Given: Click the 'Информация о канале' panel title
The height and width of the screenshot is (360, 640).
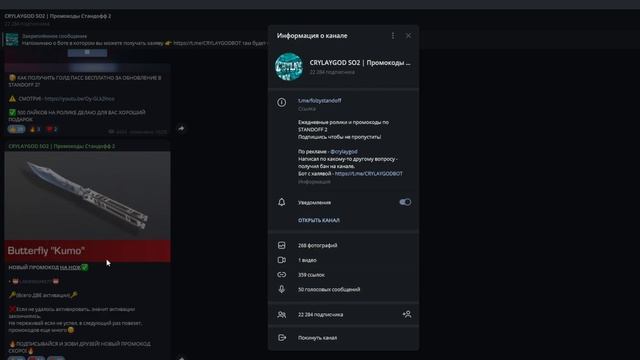Looking at the screenshot, I should coord(312,36).
